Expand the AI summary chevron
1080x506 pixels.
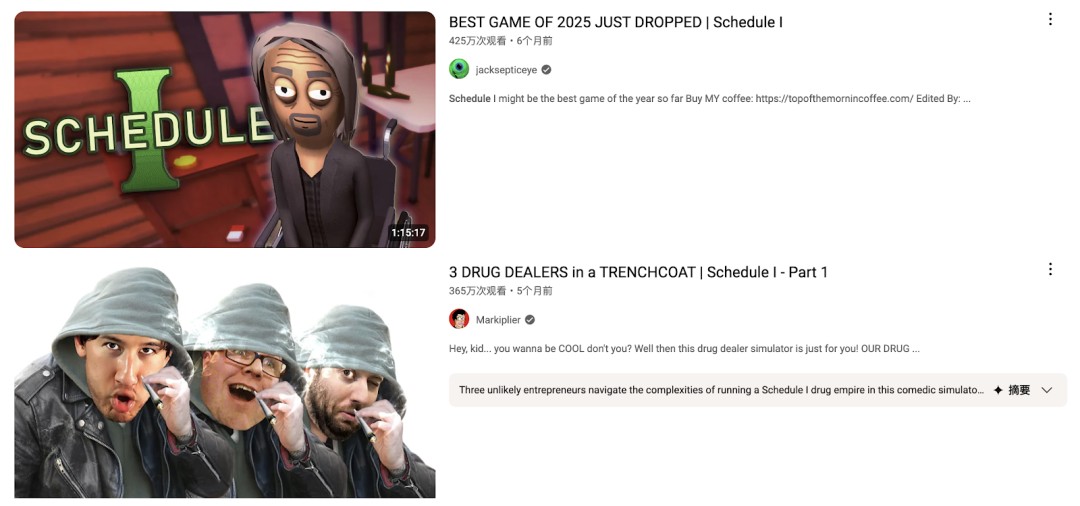1047,390
